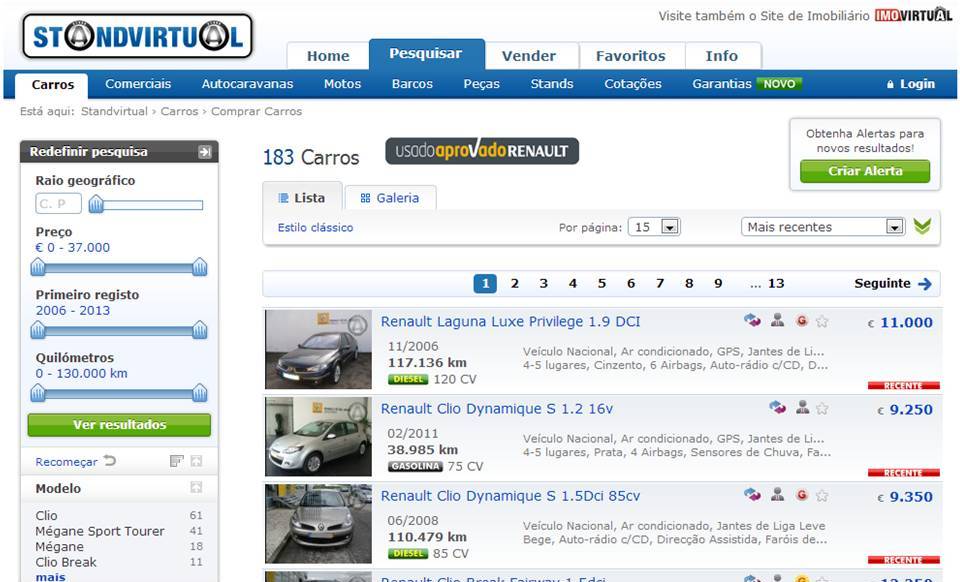Click the dealer icon on Clio 1.5Dci 85cv listing

778,494
